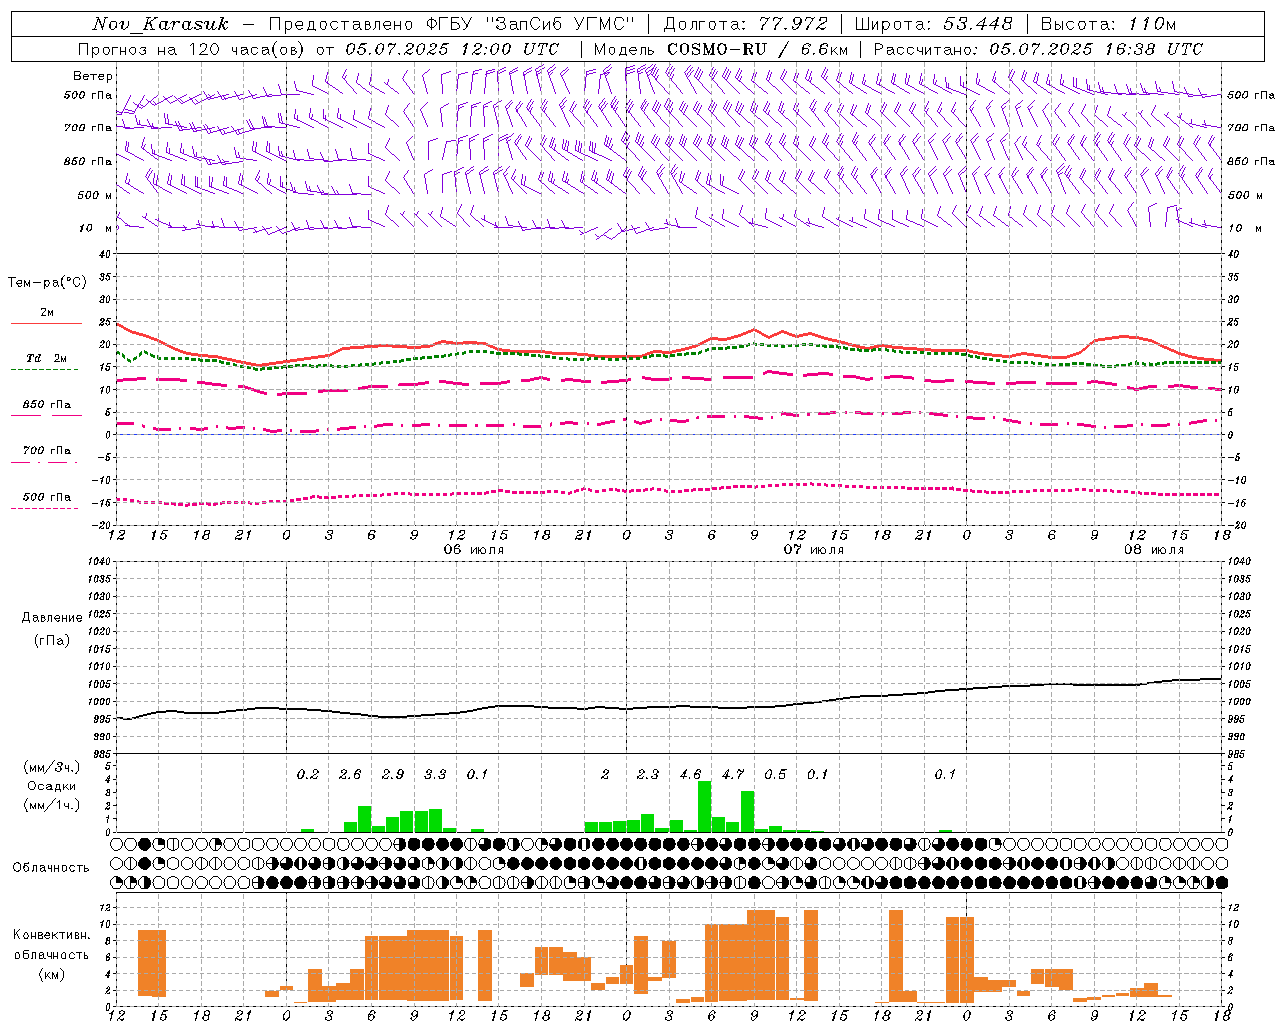Viewport: 1280px width, 1024px height.
Task: Click the 'Облачность' cloudiness label
Action: point(51,868)
